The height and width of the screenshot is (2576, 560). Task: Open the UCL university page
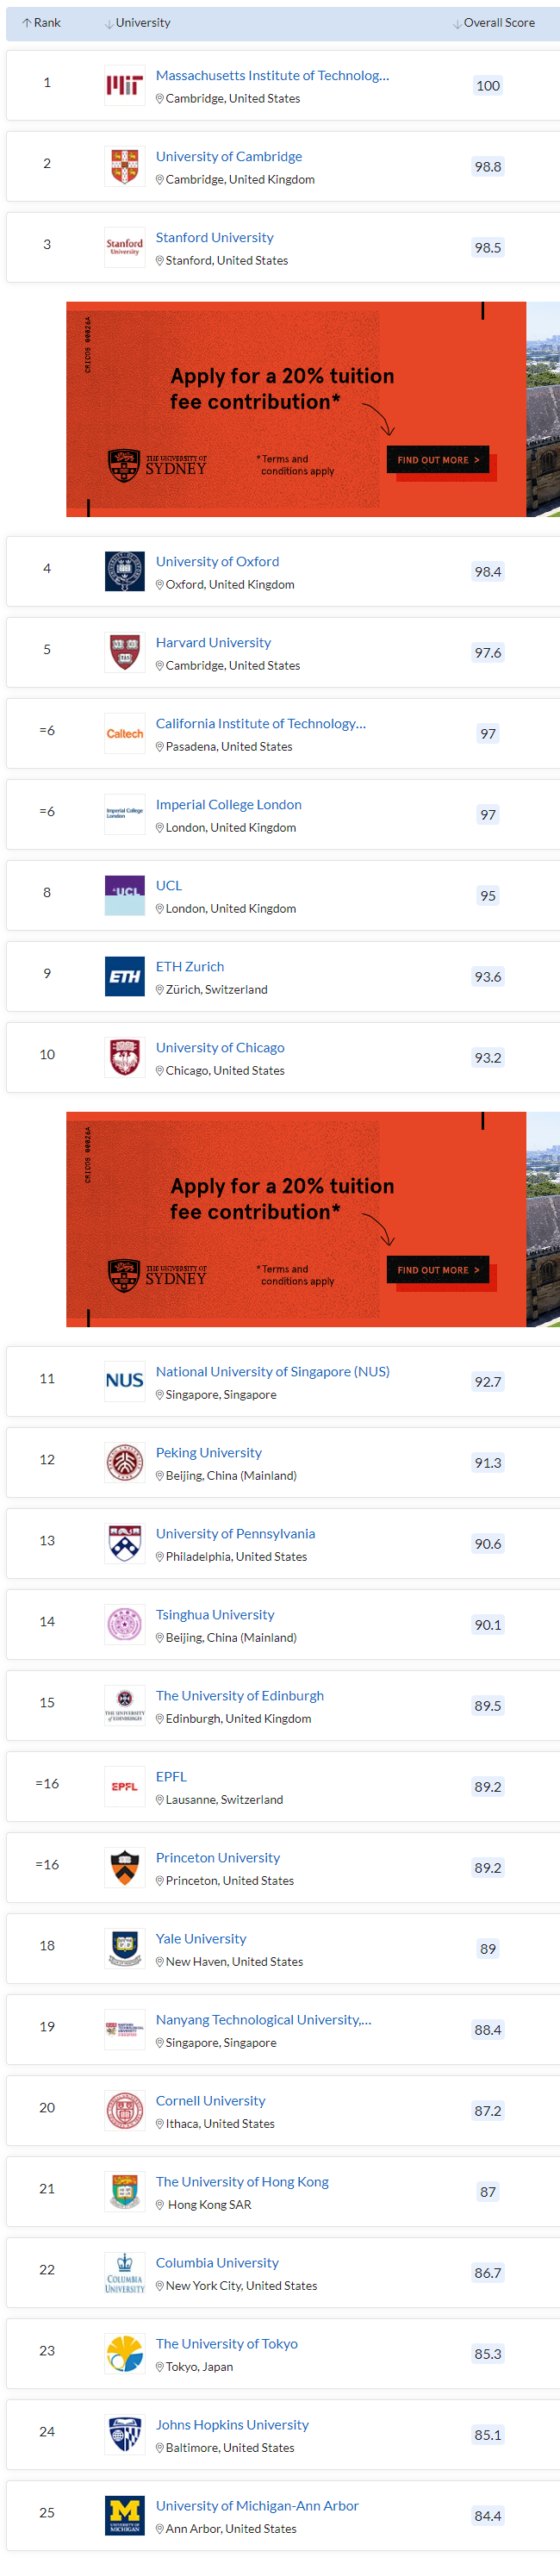167,885
